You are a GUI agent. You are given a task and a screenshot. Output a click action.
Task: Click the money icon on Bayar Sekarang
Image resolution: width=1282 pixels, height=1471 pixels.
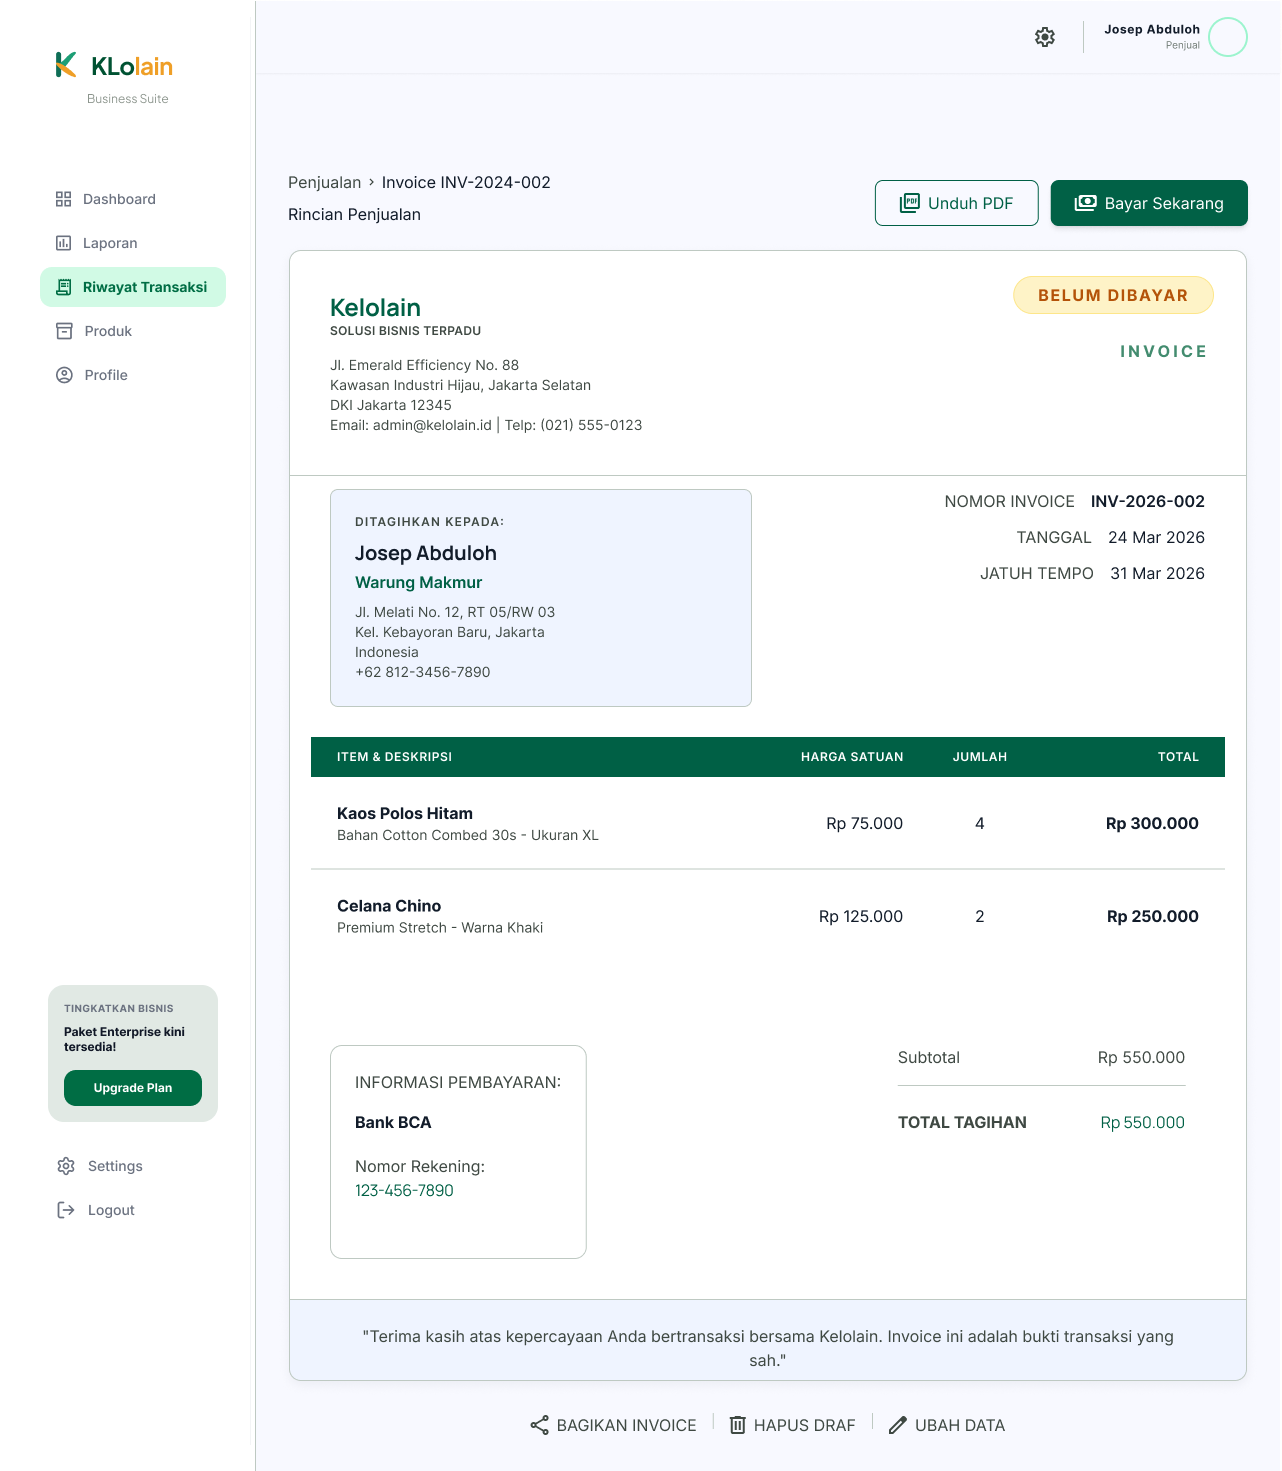1085,203
